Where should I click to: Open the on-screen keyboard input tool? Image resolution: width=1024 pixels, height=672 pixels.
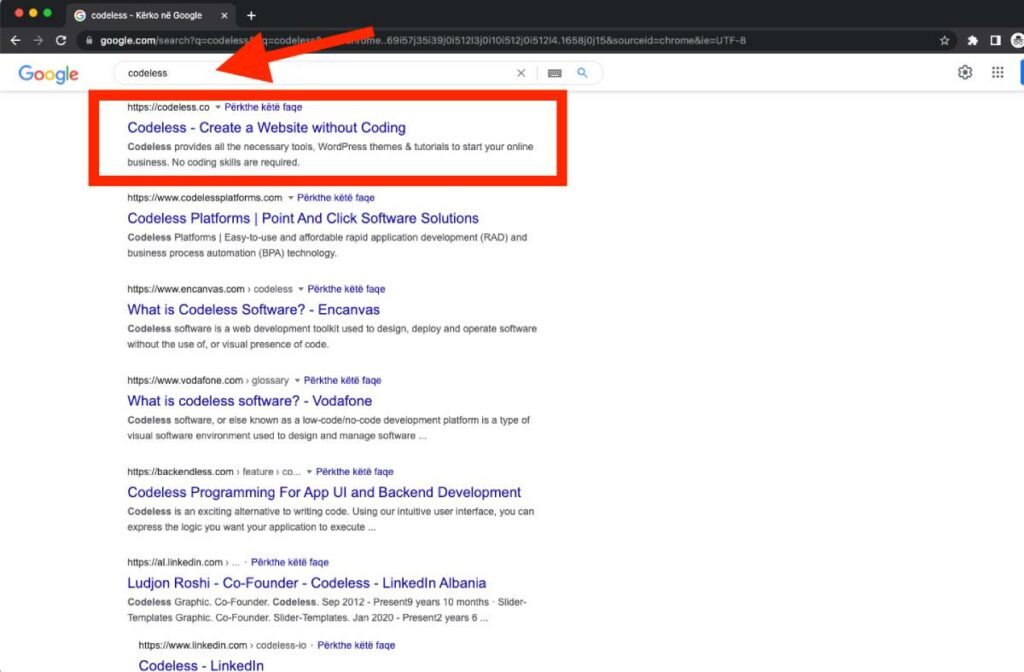pyautogui.click(x=554, y=73)
